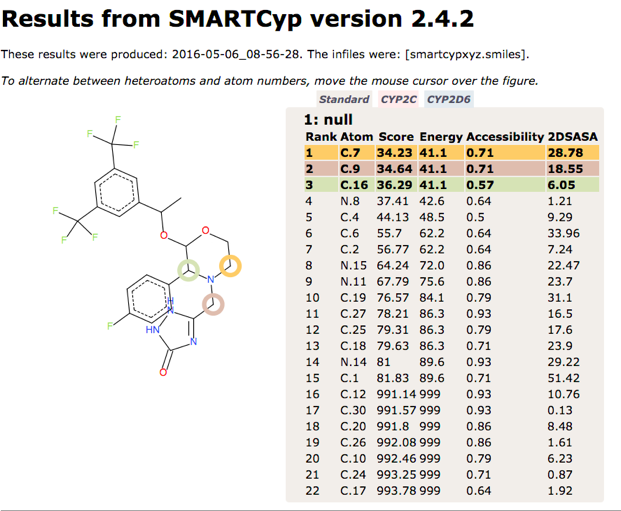Click atom C.17 in the table

(x=353, y=491)
